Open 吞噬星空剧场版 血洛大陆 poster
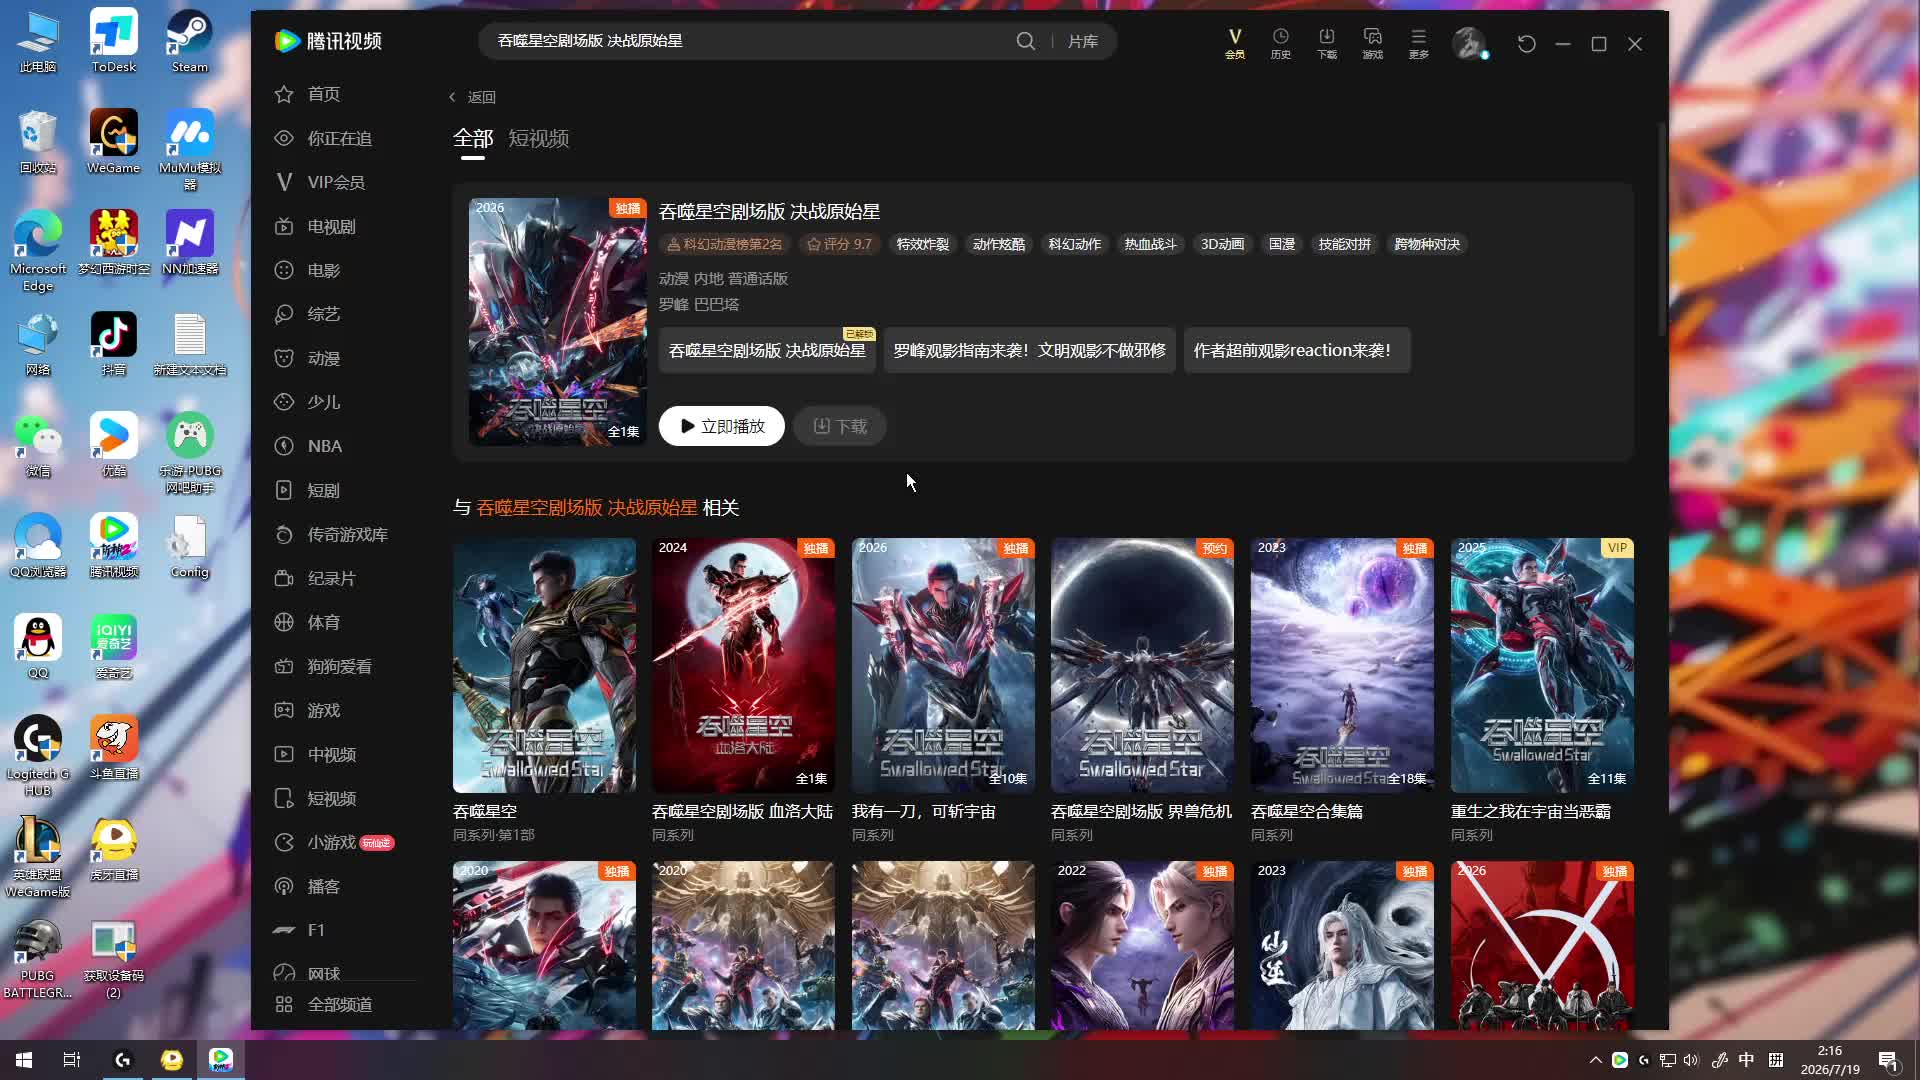1920x1080 pixels. (743, 665)
